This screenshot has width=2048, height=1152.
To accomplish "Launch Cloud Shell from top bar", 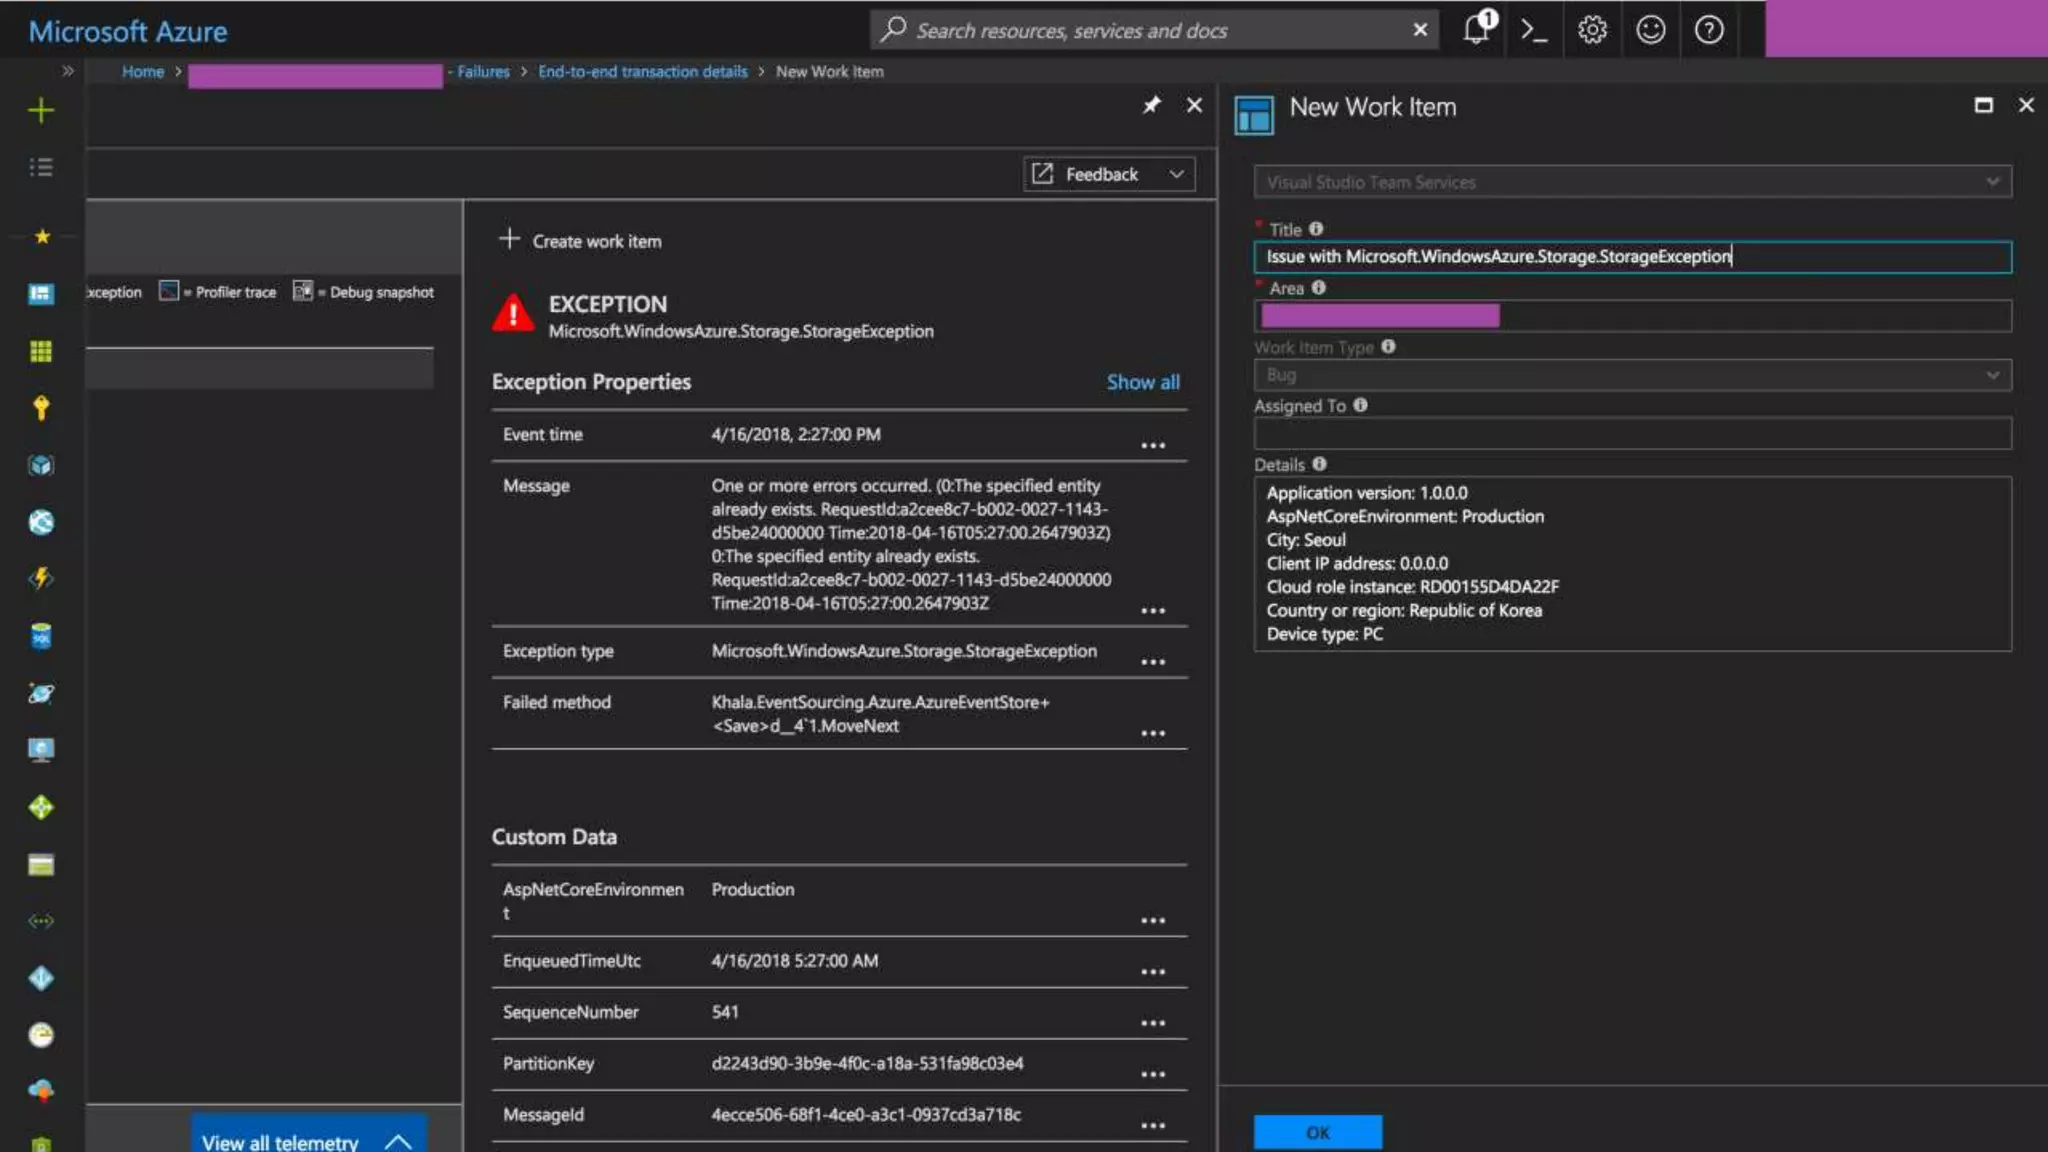I will tap(1533, 30).
